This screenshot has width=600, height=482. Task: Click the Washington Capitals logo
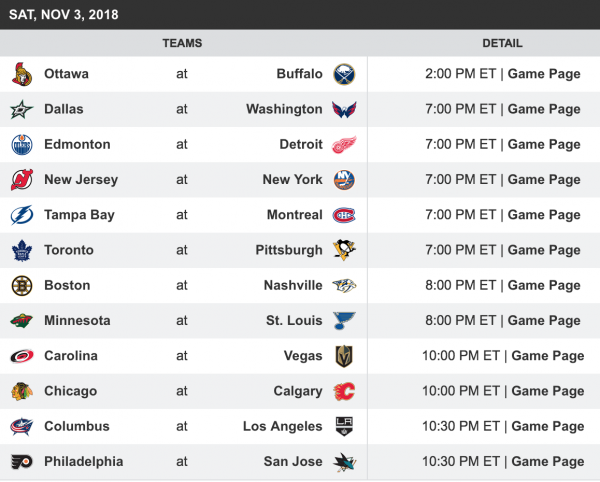[x=344, y=109]
